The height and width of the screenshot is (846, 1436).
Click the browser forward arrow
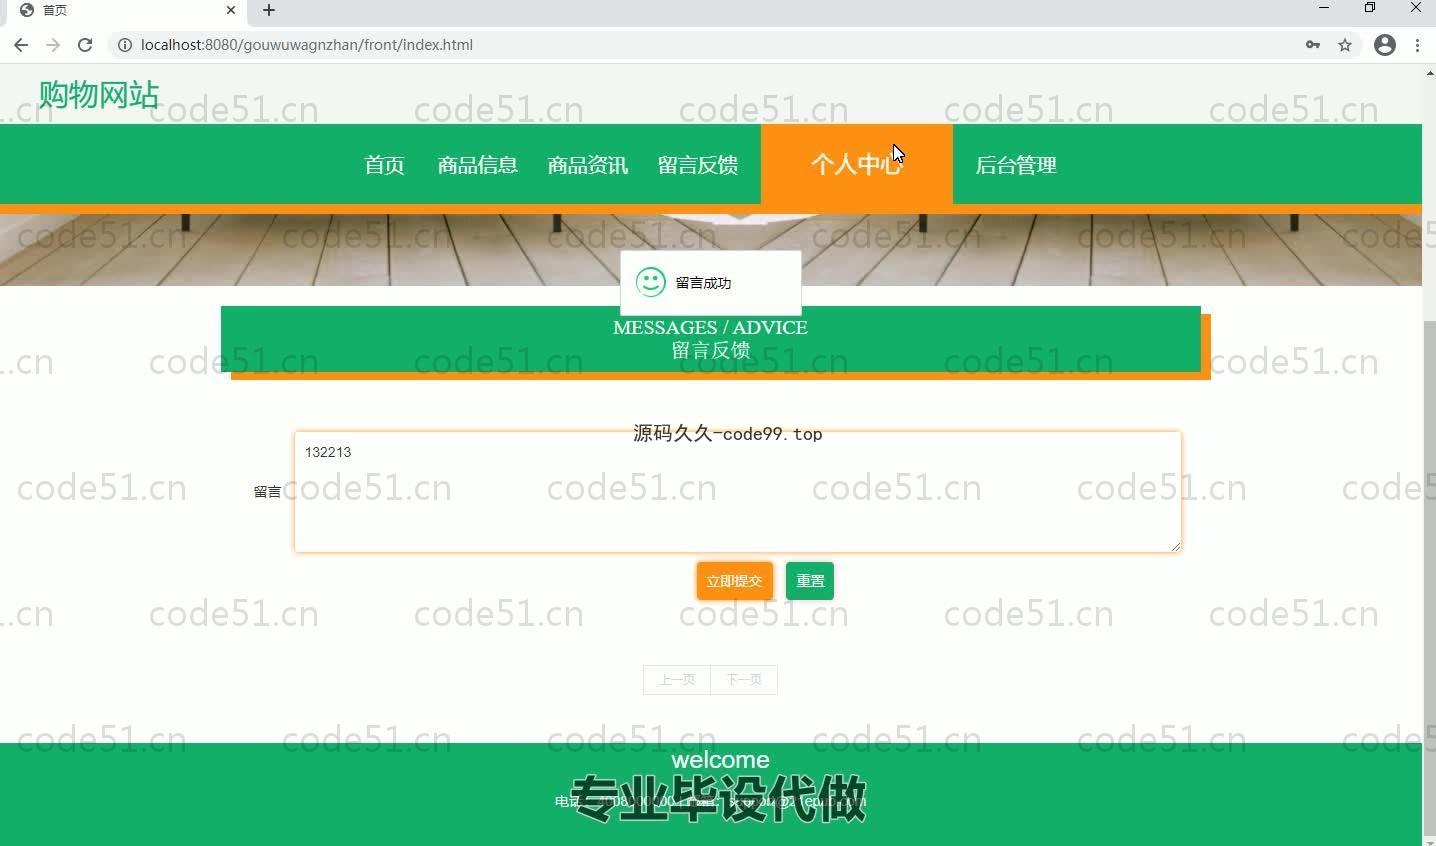[53, 45]
